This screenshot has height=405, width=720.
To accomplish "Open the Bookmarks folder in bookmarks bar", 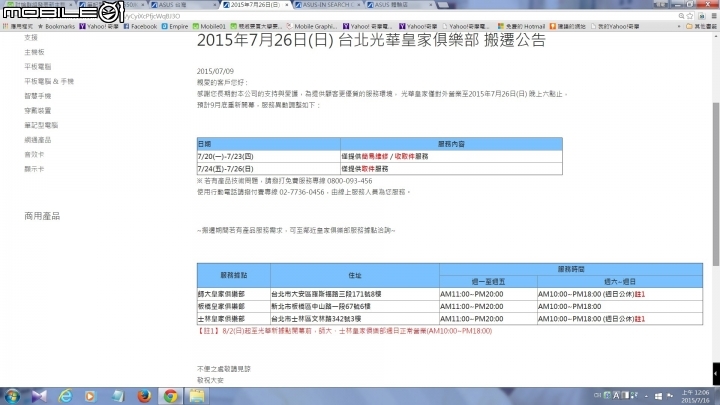I will pos(56,27).
